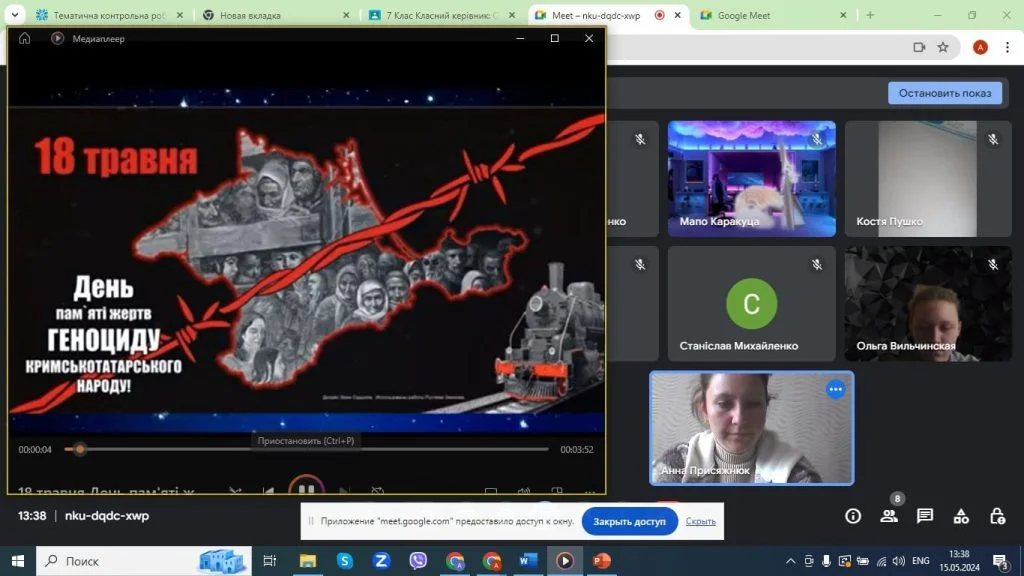1024x576 pixels.
Task: Close the 'Google Meet' tab
Action: [843, 15]
